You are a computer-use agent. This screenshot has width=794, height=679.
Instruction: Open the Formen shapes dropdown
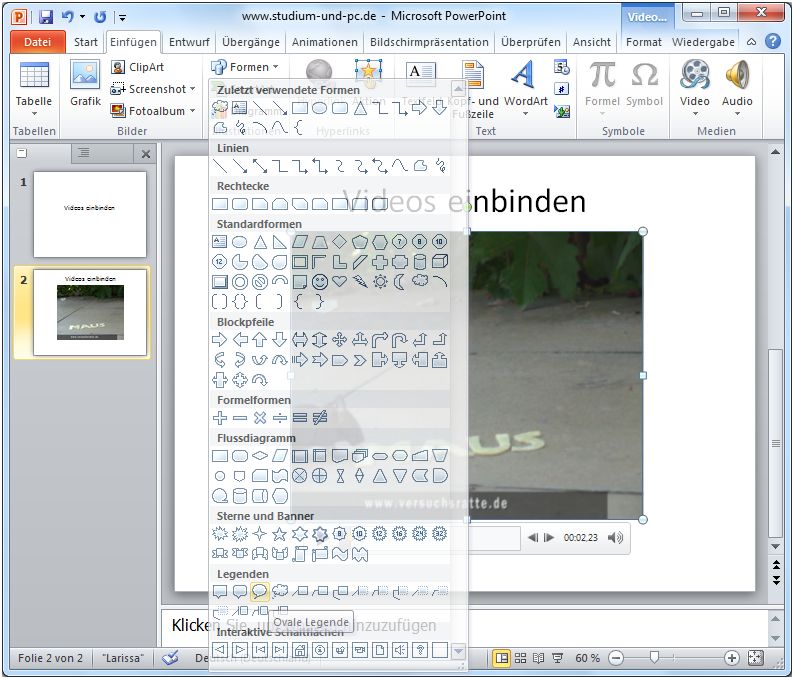point(245,67)
